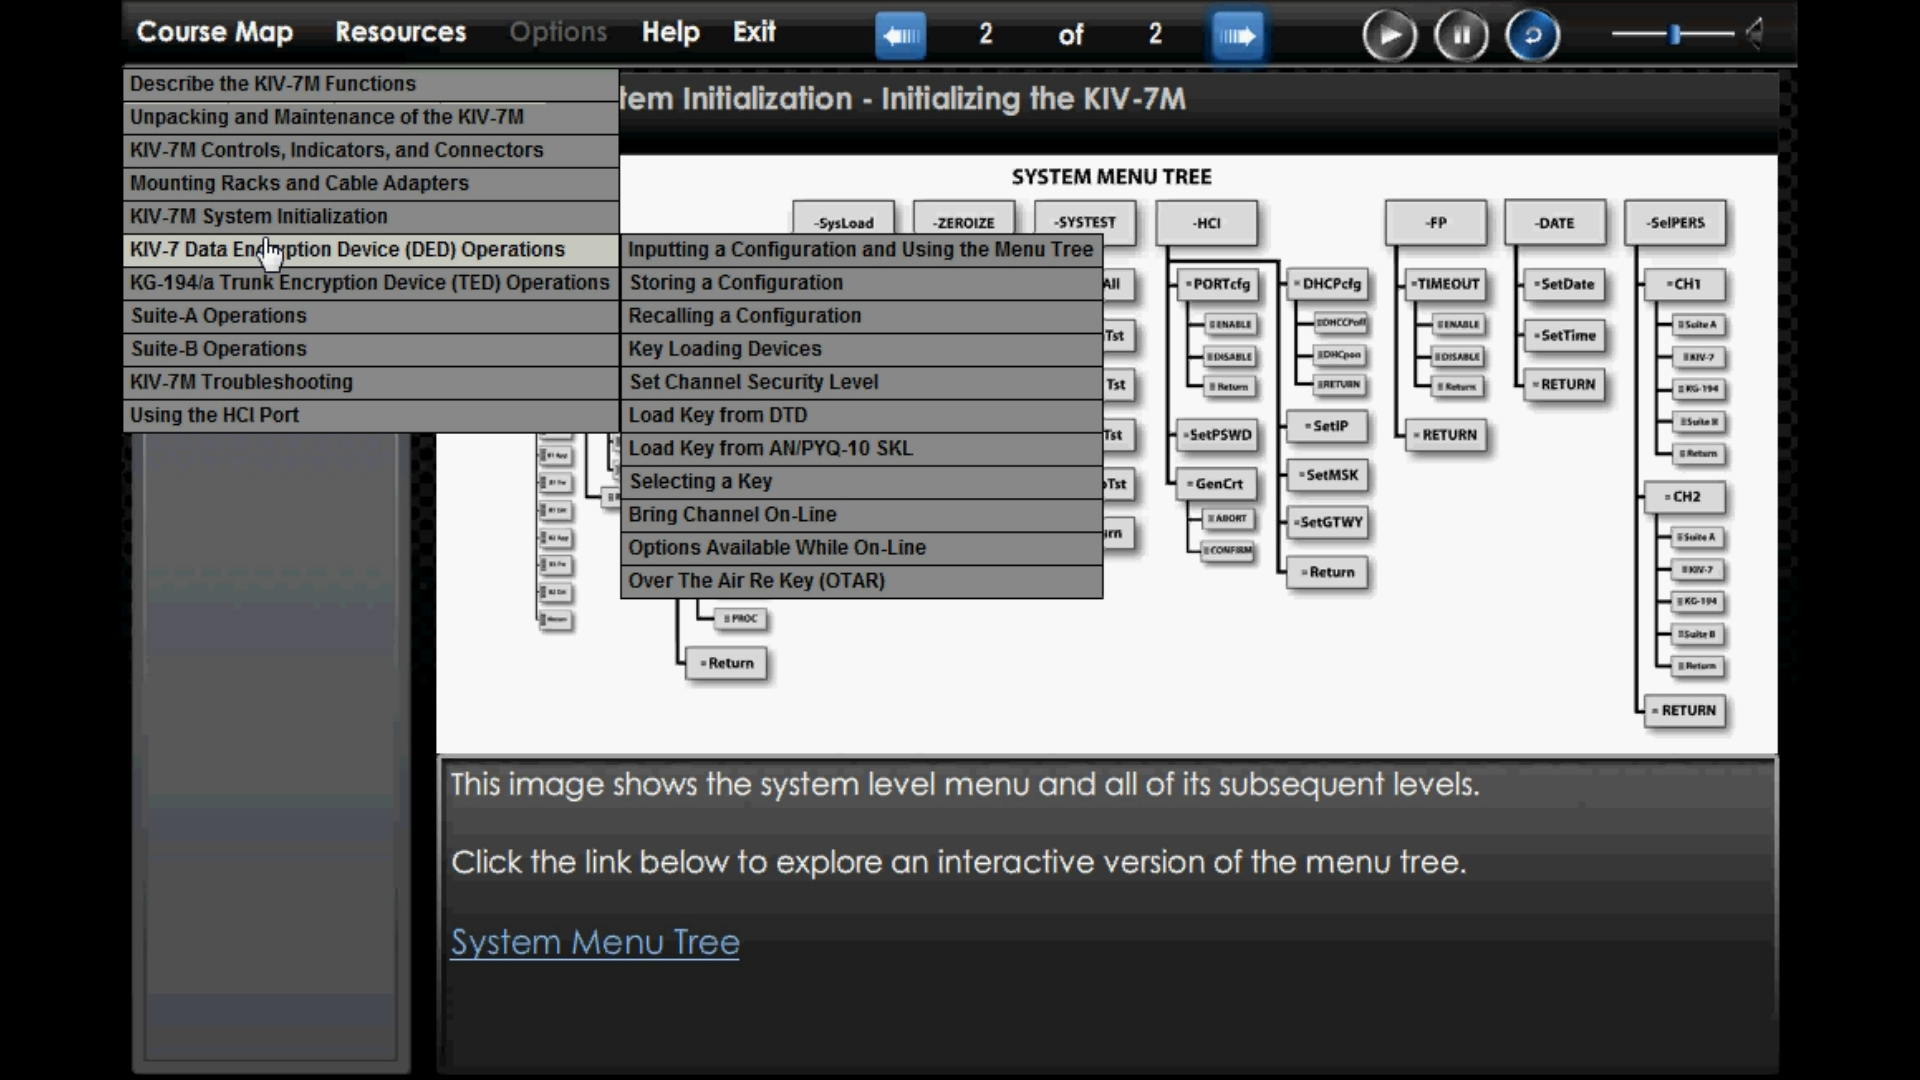Open Selecting a Key lesson
The image size is (1920, 1080).
click(x=861, y=480)
